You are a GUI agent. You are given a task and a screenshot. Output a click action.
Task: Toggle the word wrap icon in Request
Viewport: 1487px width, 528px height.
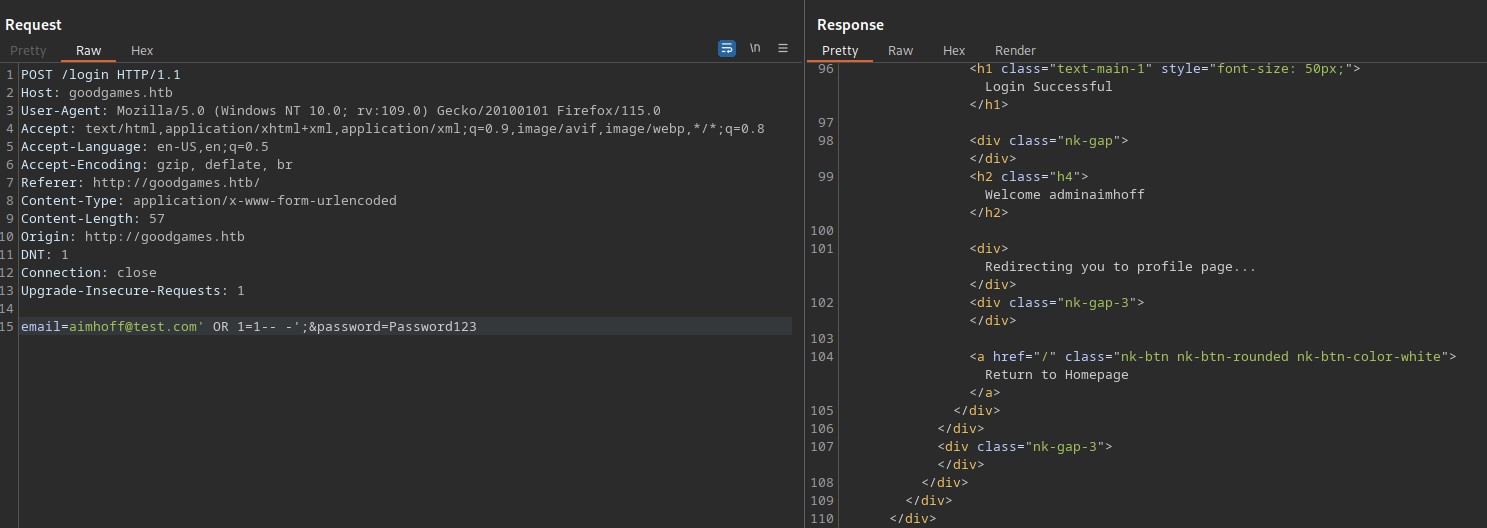click(727, 48)
